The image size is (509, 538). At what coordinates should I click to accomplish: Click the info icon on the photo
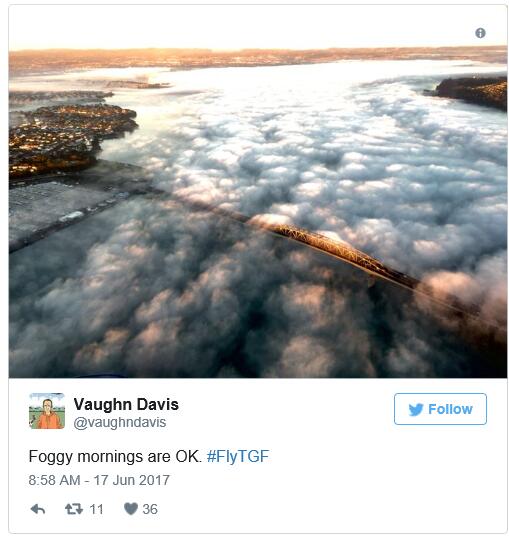coord(480,33)
